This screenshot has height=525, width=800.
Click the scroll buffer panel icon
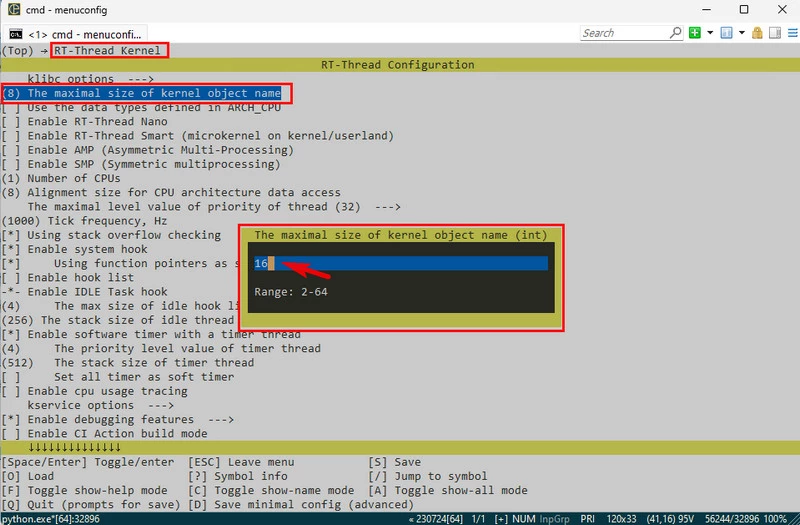point(775,33)
